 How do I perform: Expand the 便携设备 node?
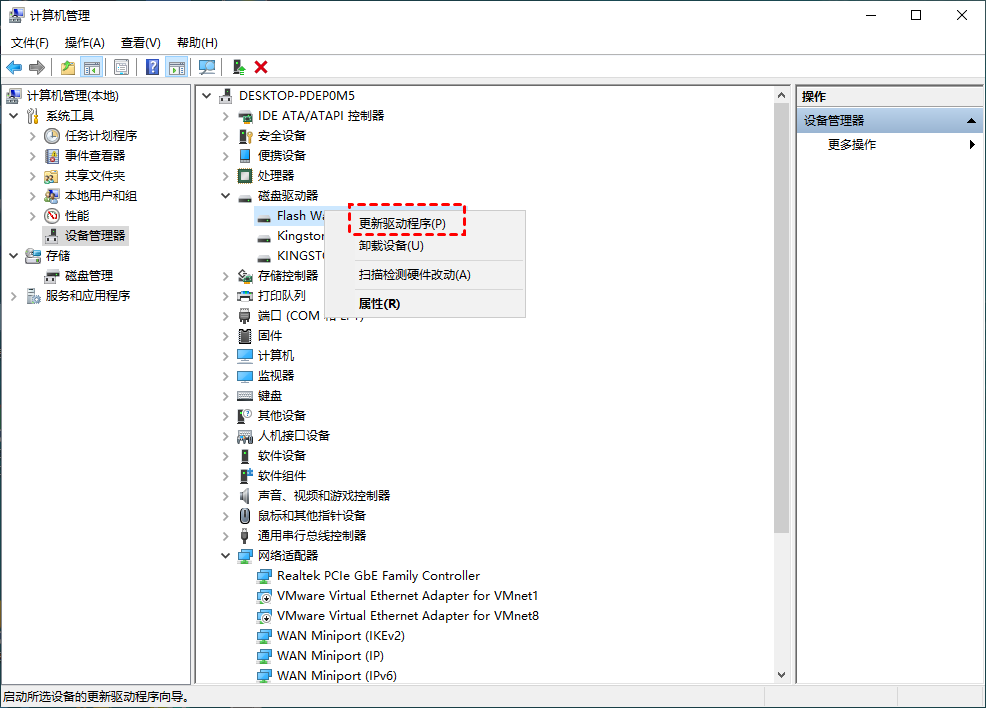pos(225,156)
